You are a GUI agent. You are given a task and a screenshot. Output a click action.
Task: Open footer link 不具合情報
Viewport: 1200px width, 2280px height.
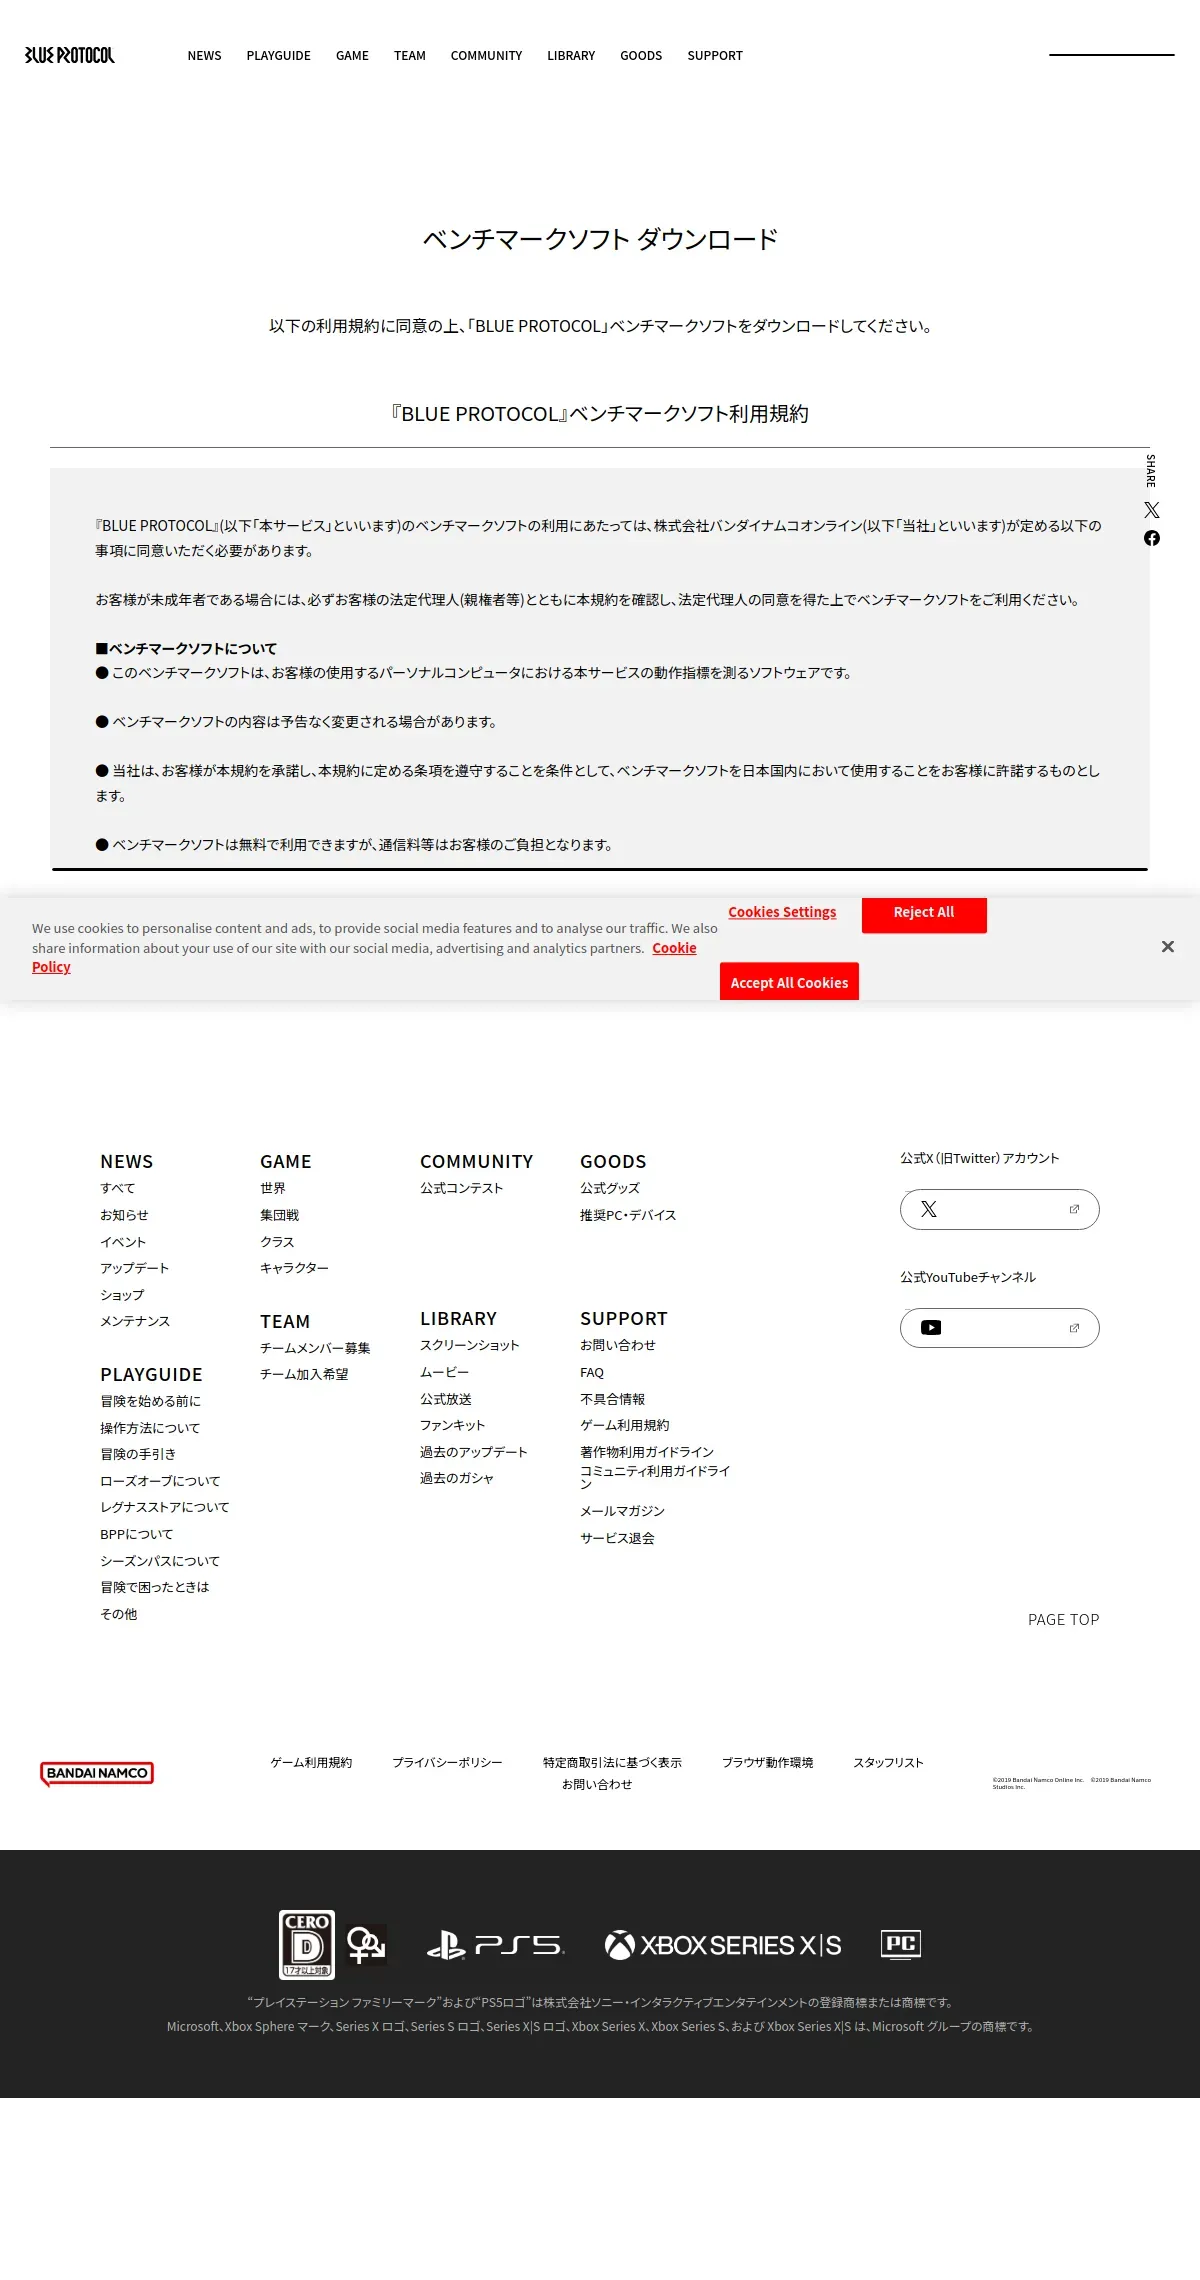(612, 1399)
